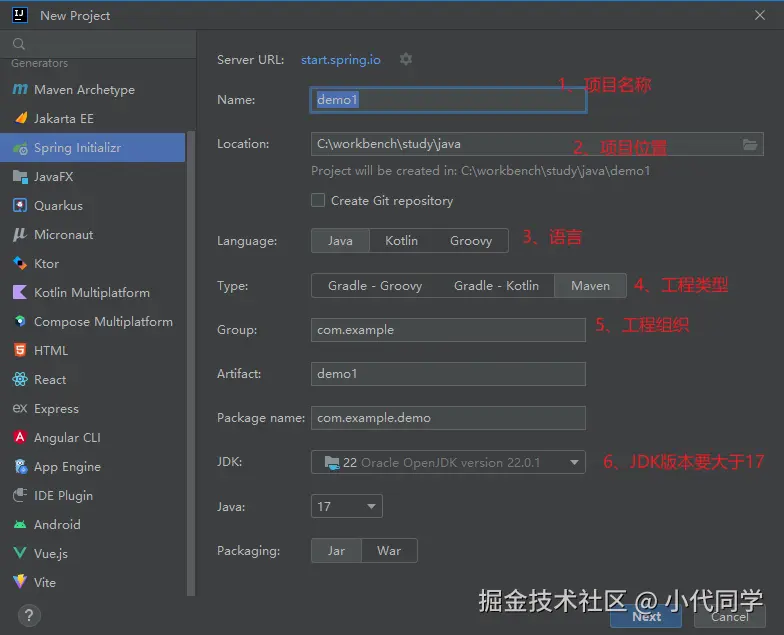
Task: Click the Angular CLI red icon
Action: 20,438
